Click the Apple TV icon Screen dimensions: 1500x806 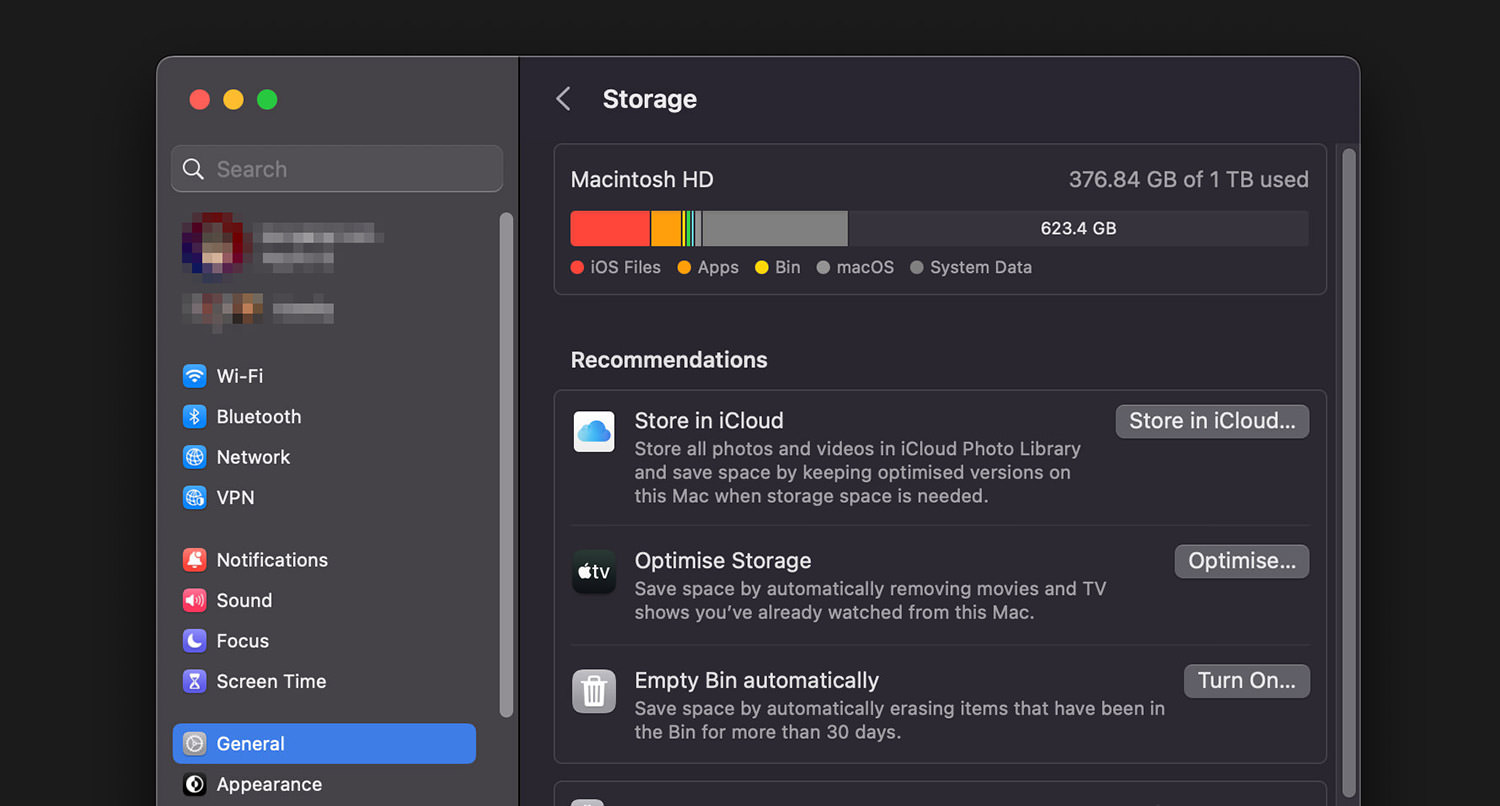click(594, 571)
